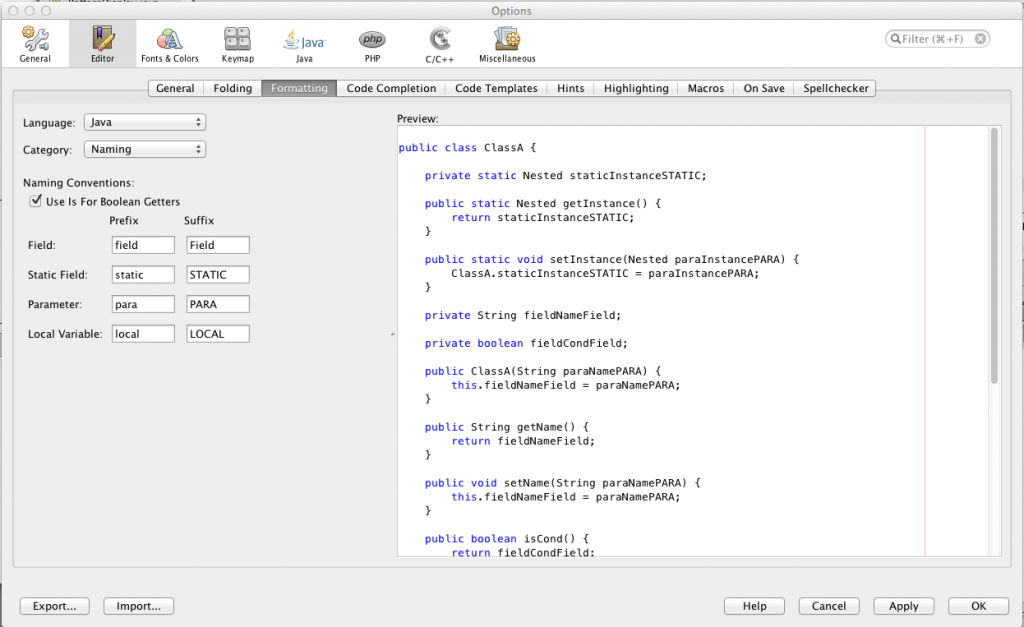This screenshot has height=627, width=1024.
Task: Open the Language dropdown showing Java
Action: [x=144, y=121]
